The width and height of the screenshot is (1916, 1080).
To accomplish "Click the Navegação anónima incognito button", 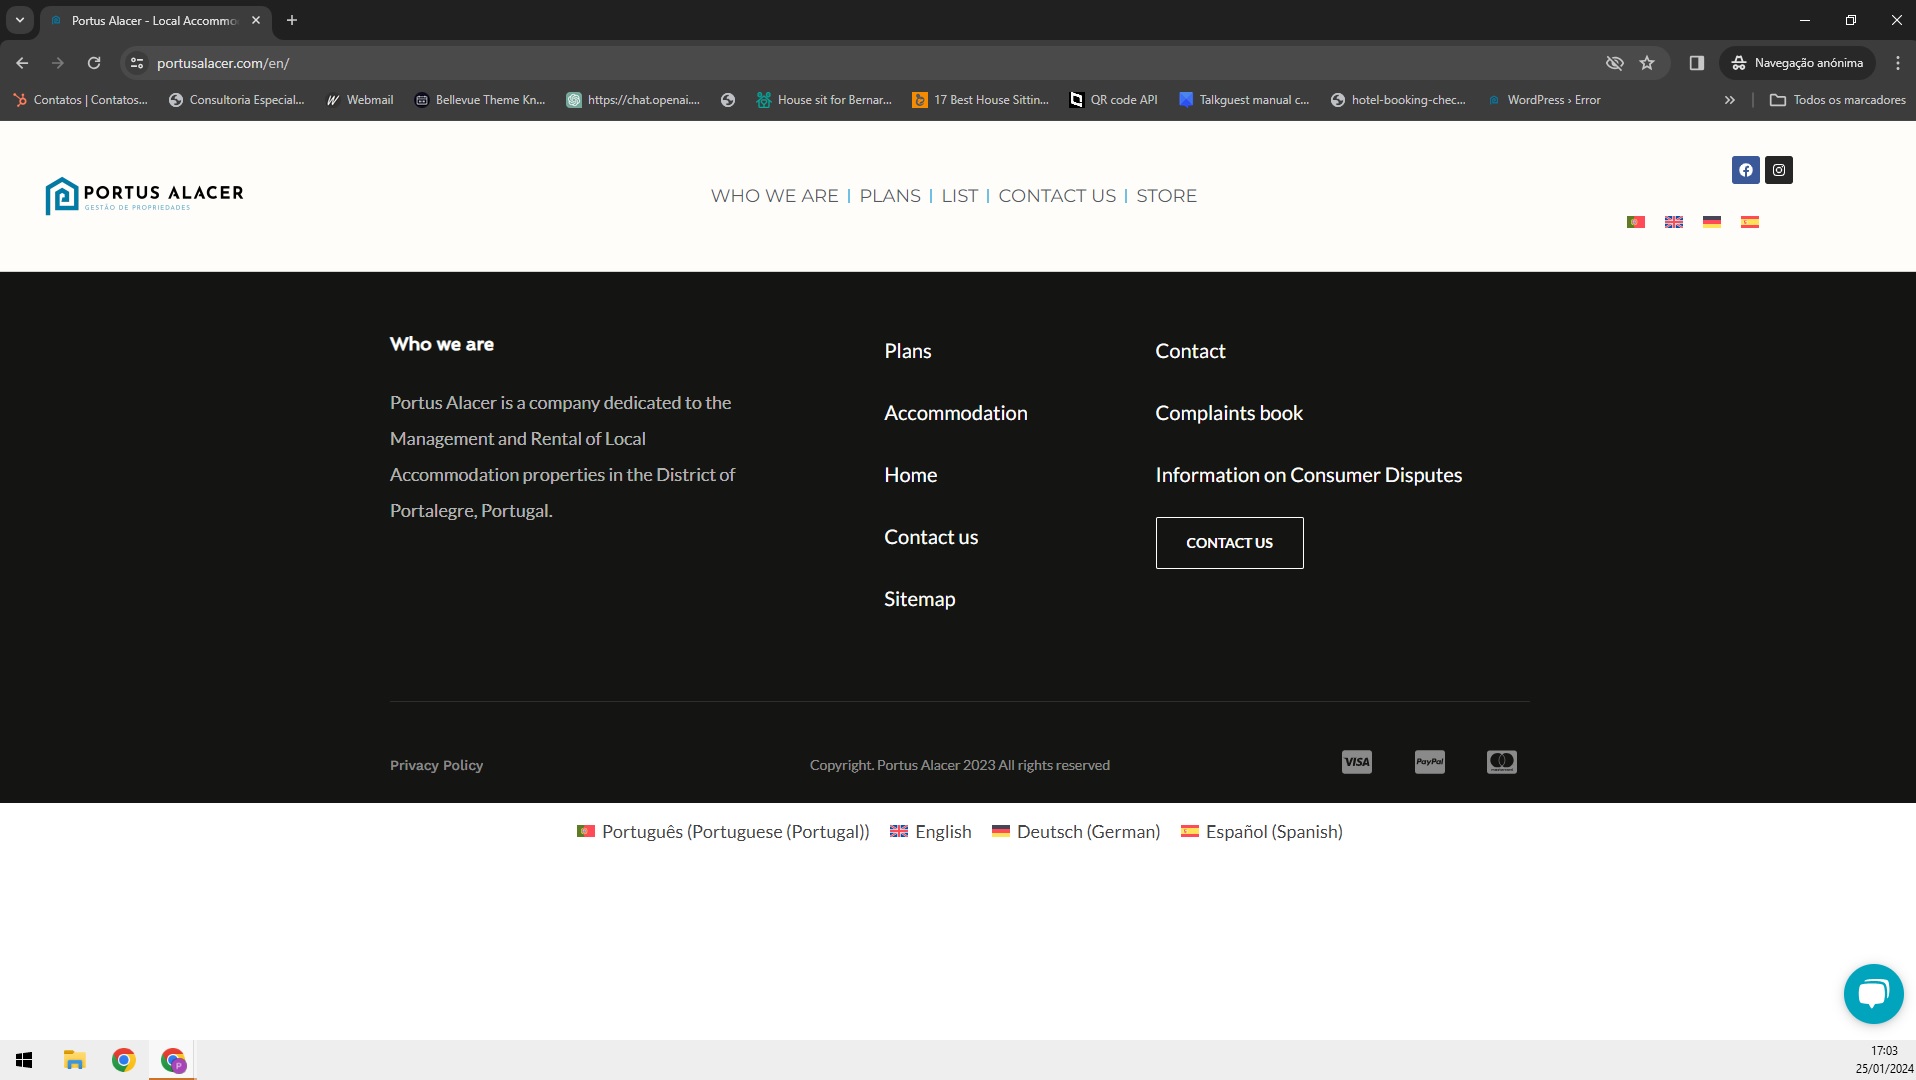I will click(1798, 63).
